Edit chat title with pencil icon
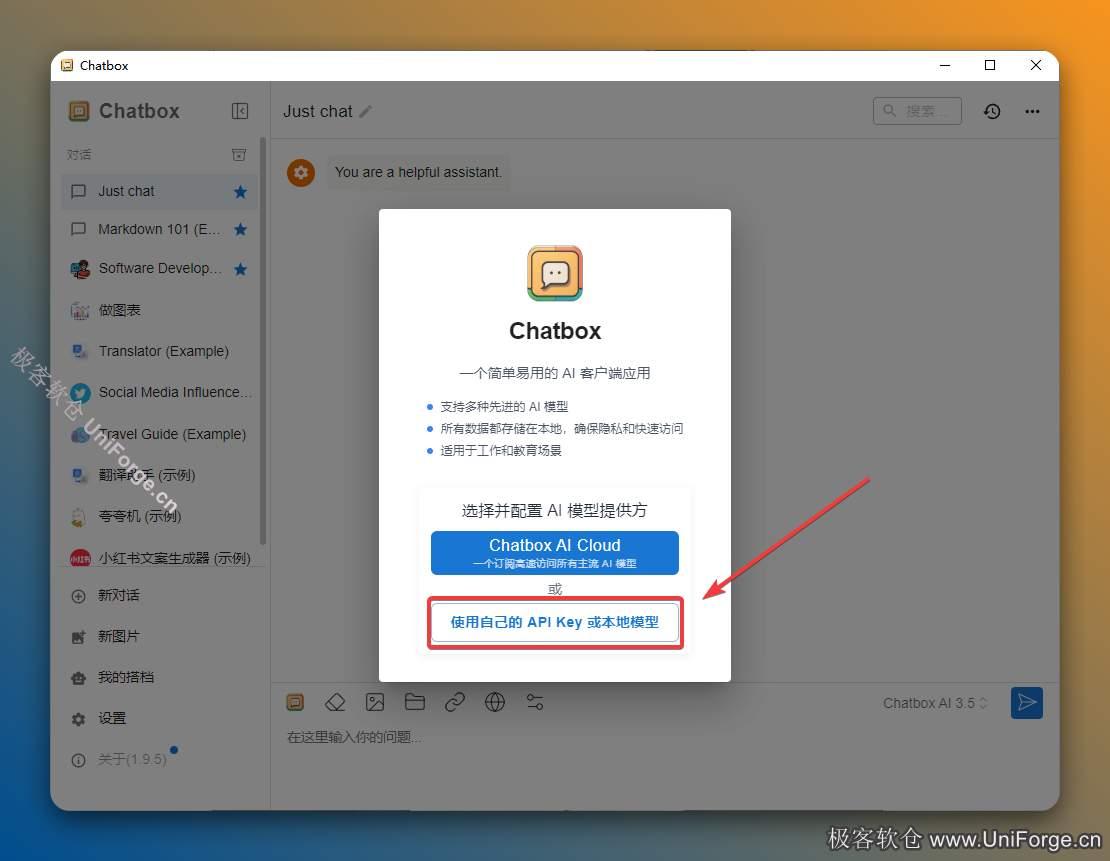 click(365, 112)
